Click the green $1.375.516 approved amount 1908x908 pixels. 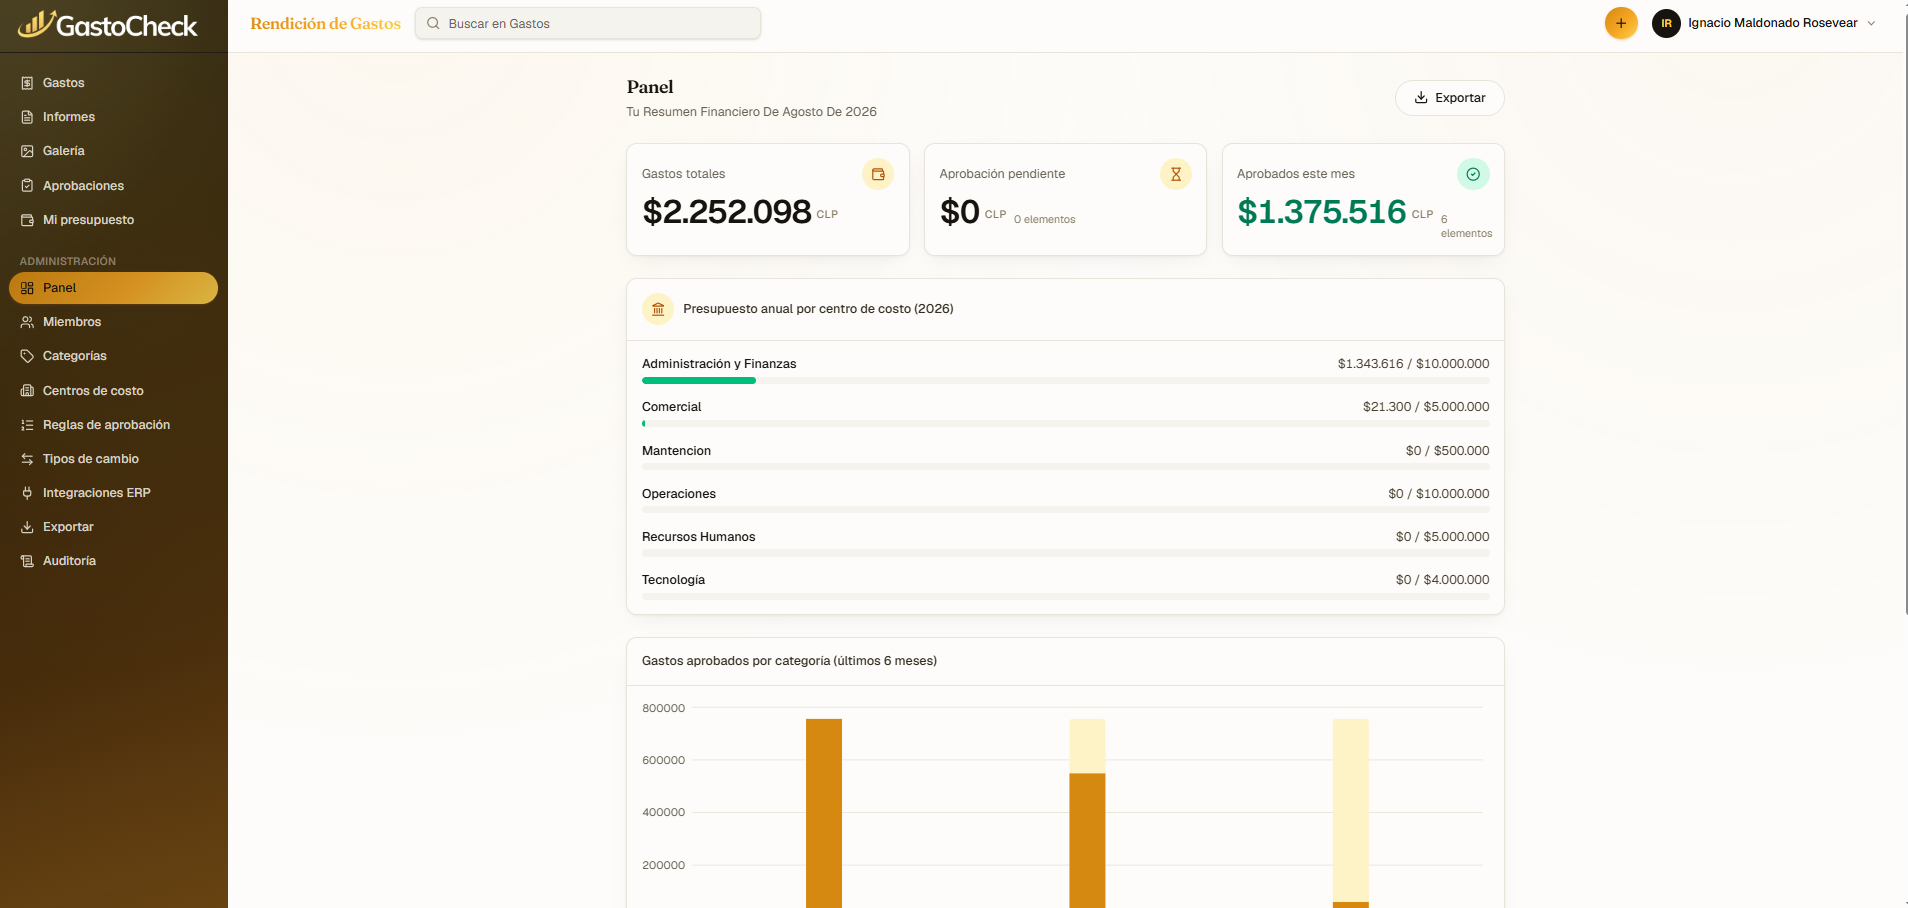click(1322, 212)
